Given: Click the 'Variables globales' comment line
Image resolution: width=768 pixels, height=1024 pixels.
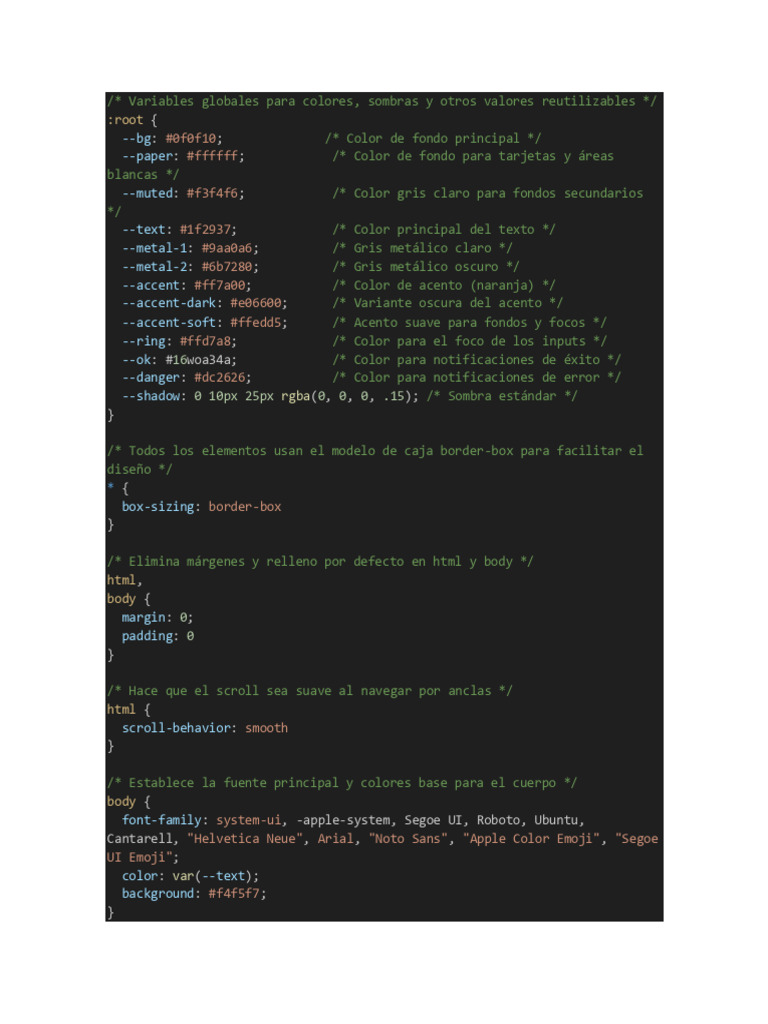Looking at the screenshot, I should point(381,101).
